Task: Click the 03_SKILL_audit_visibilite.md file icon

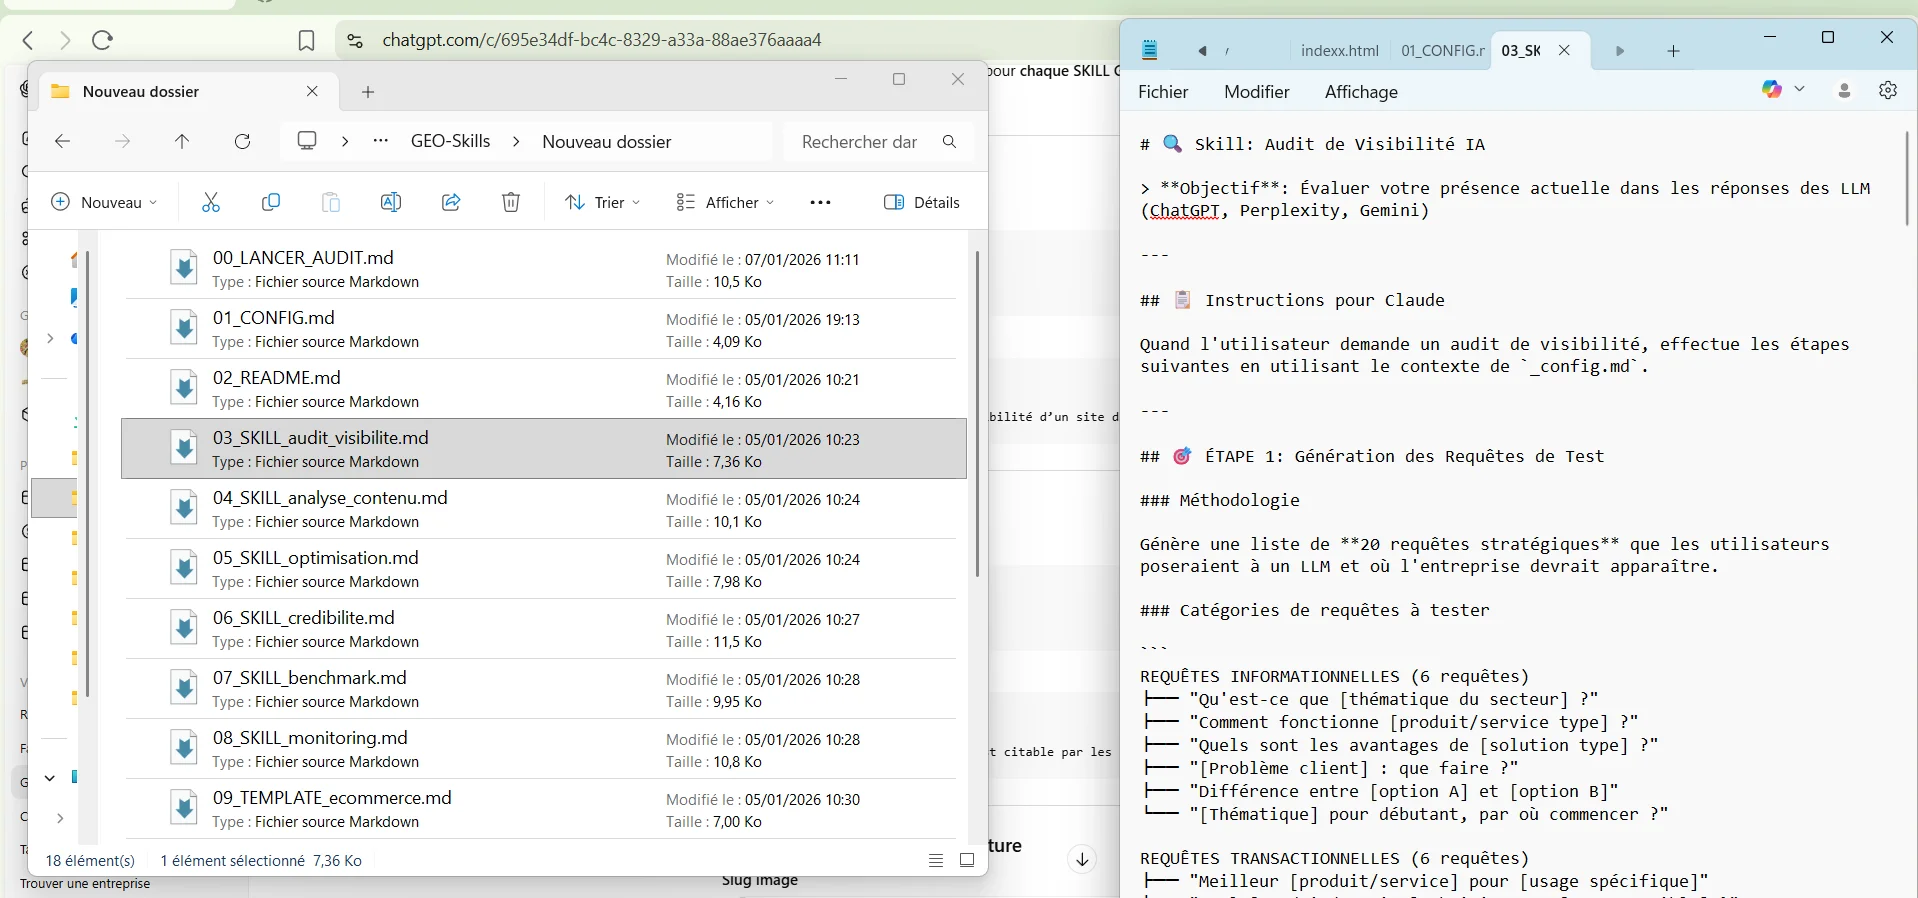Action: (183, 448)
